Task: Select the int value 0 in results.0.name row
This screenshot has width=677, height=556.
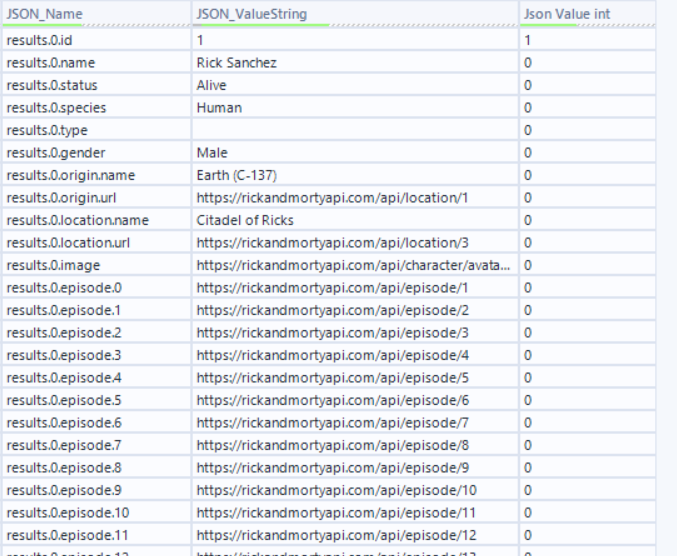Action: [588, 63]
